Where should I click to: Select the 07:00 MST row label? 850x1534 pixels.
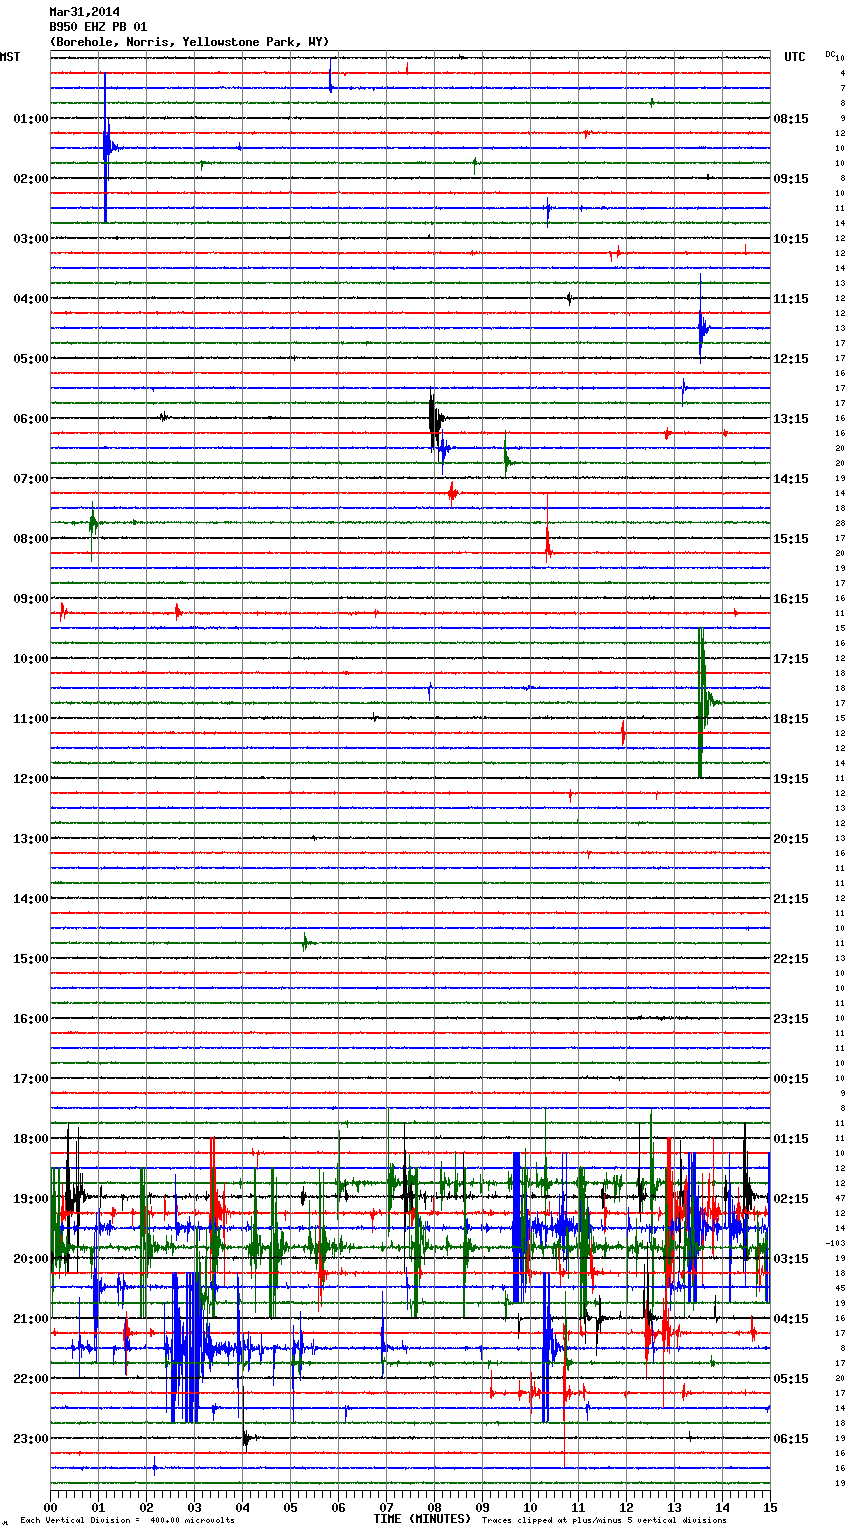31,479
